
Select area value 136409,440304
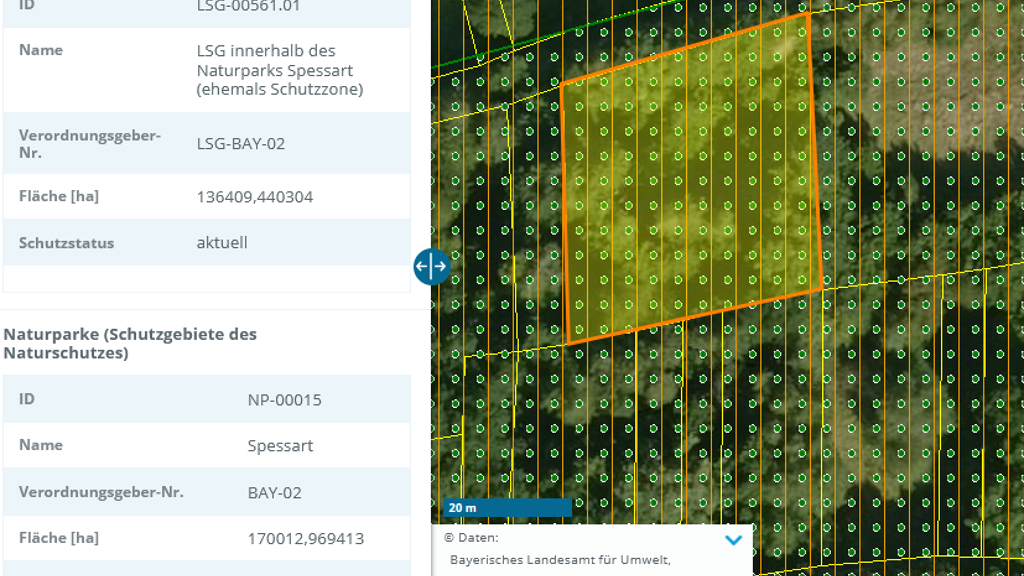click(254, 197)
